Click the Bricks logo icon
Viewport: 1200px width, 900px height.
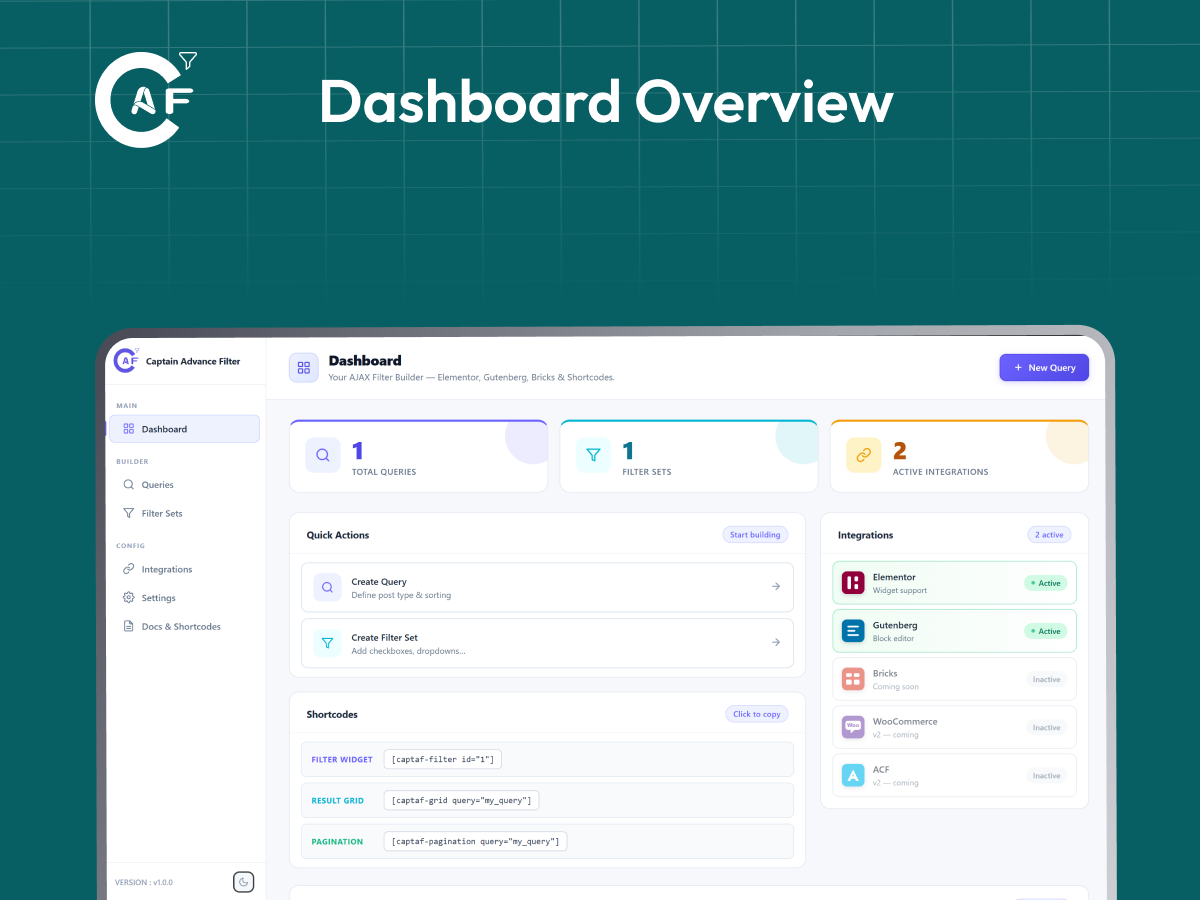853,679
